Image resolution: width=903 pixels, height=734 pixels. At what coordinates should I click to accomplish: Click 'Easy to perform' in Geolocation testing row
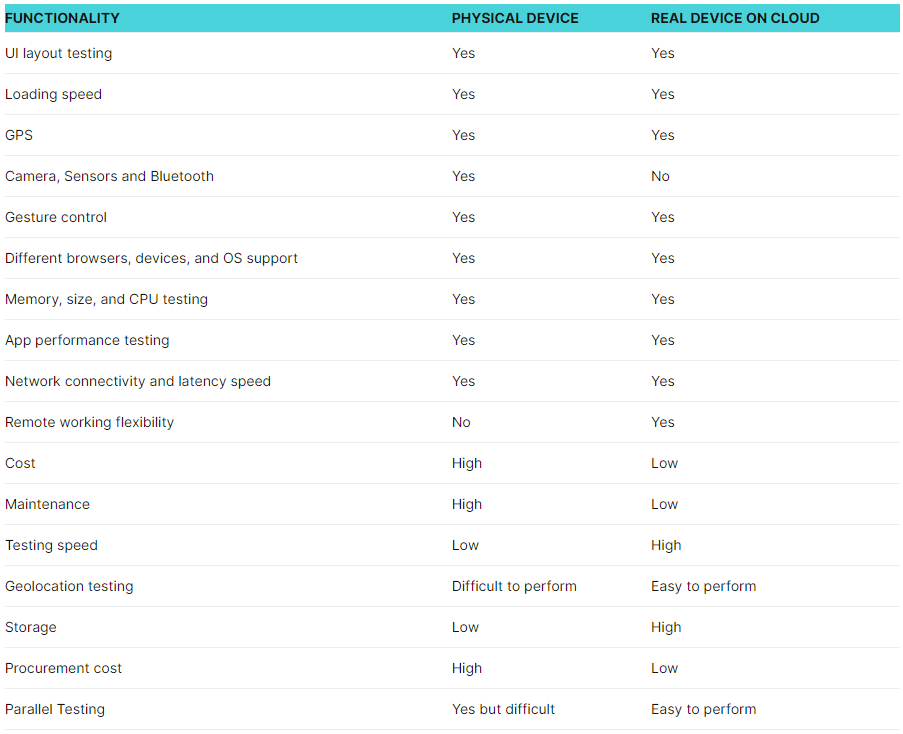coord(703,586)
